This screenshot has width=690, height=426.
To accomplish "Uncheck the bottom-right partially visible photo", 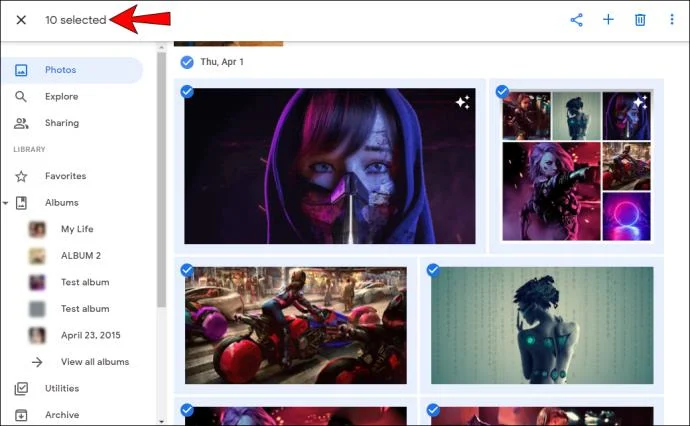I will [x=433, y=410].
